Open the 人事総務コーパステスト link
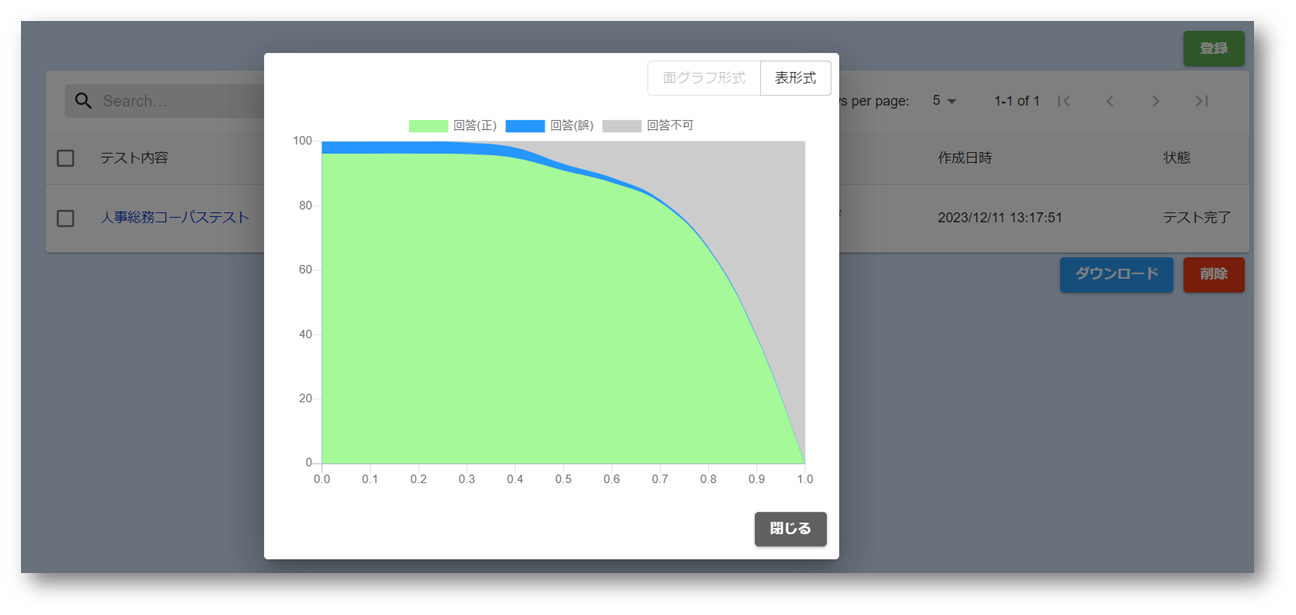The height and width of the screenshot is (615, 1296). [175, 217]
